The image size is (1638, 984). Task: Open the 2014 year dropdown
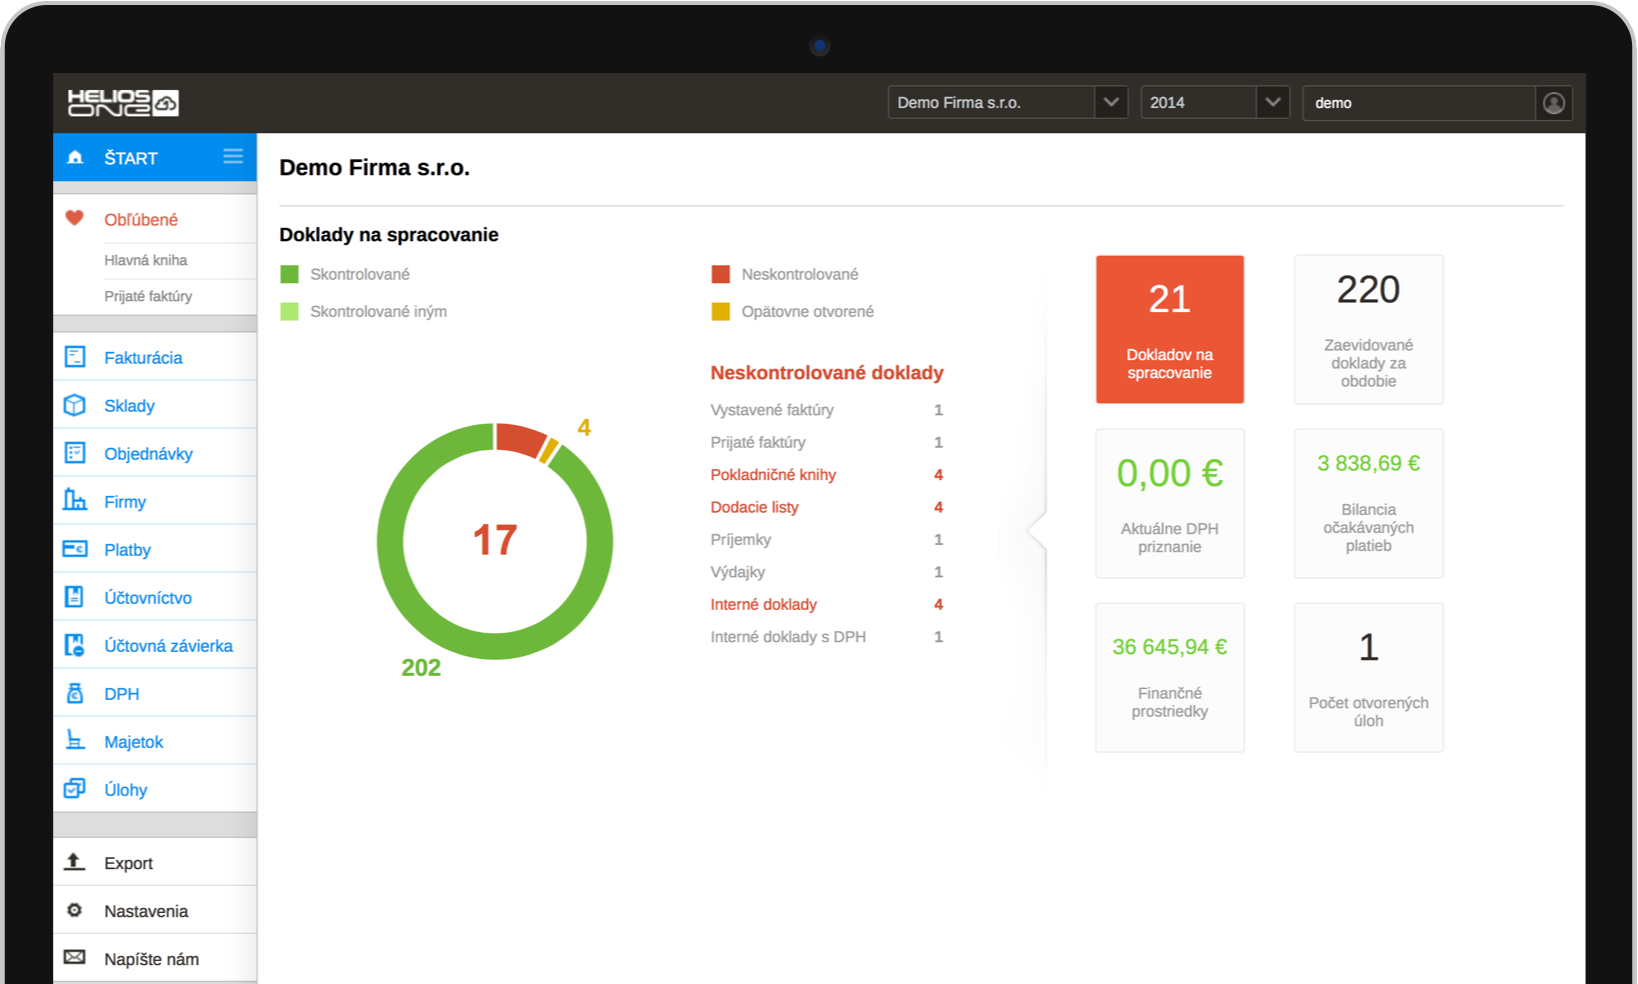pyautogui.click(x=1272, y=103)
